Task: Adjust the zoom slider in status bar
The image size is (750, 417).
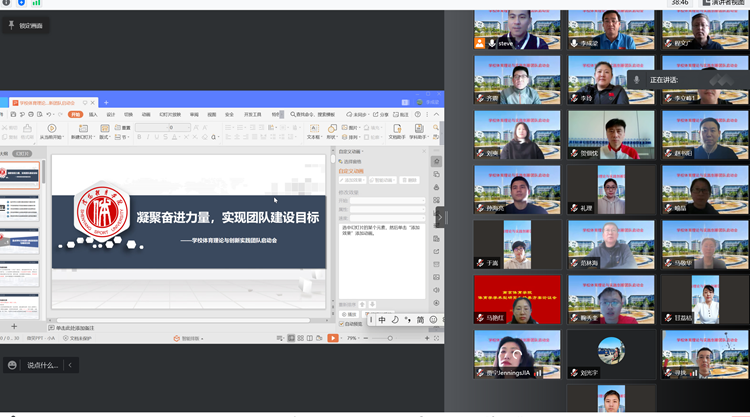Action: pyautogui.click(x=390, y=338)
